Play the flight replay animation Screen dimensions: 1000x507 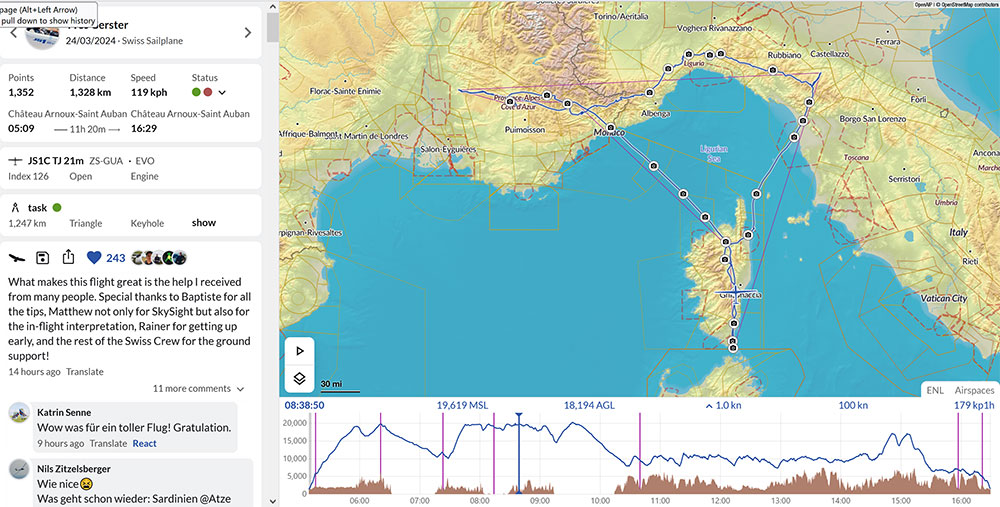pyautogui.click(x=299, y=351)
